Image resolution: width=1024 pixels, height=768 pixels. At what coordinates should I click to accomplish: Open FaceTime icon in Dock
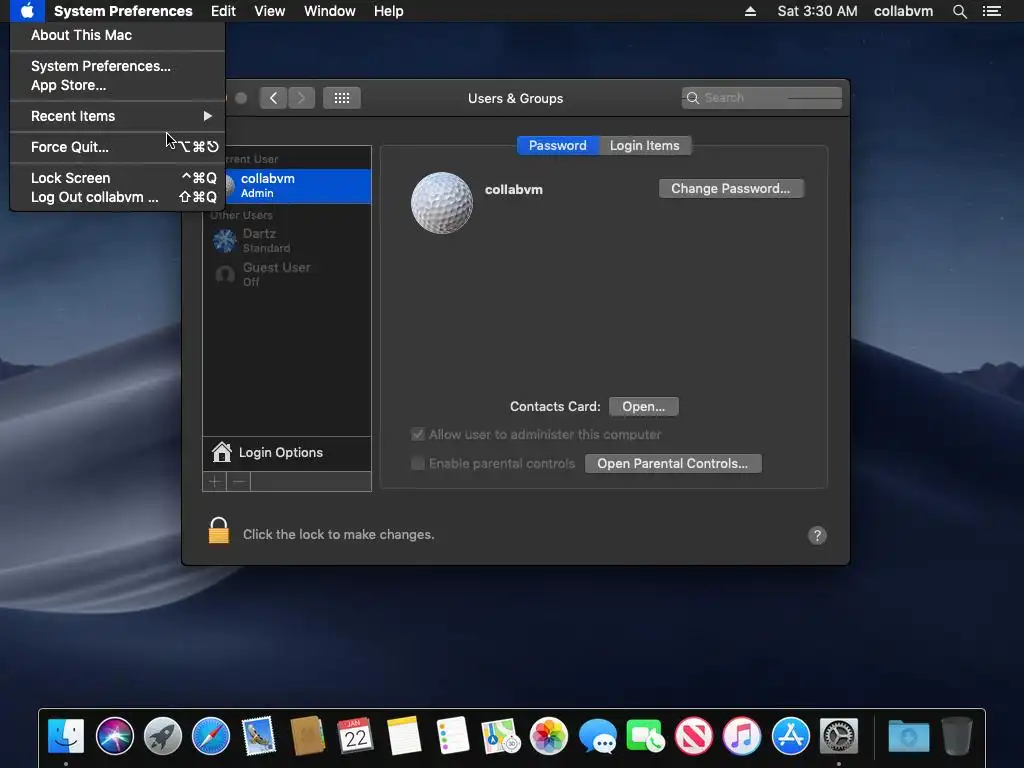646,736
